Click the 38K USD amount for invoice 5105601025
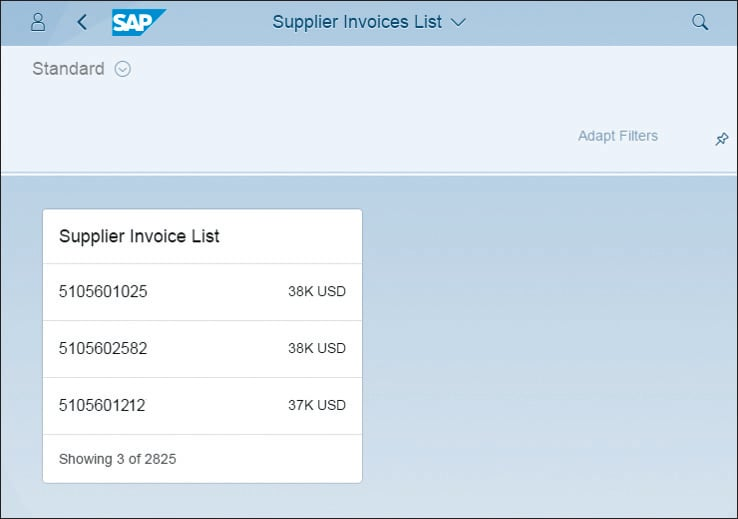Image resolution: width=738 pixels, height=519 pixels. [x=316, y=292]
